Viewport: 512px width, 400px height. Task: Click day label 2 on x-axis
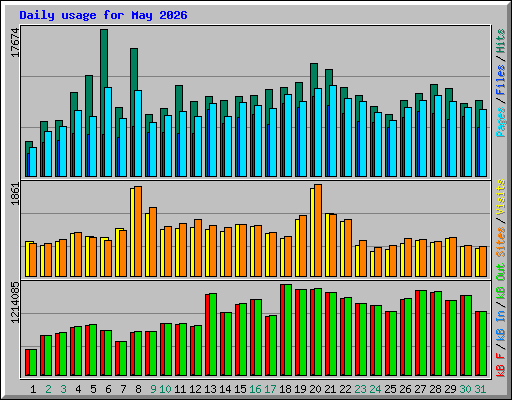tap(48, 389)
